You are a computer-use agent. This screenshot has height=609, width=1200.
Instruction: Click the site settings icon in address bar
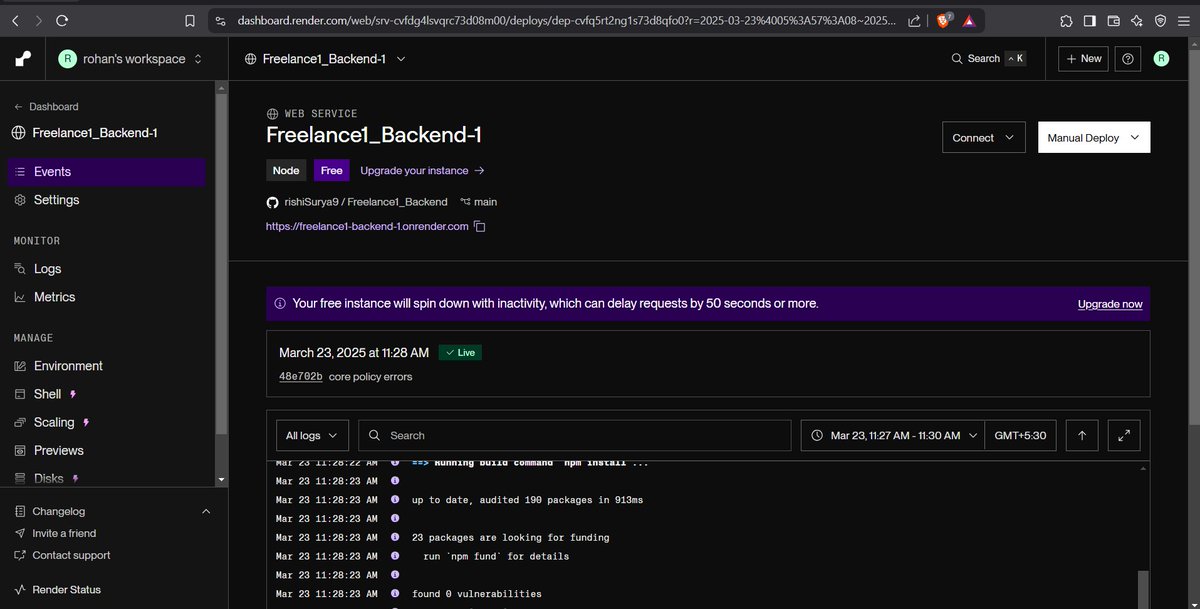[220, 20]
